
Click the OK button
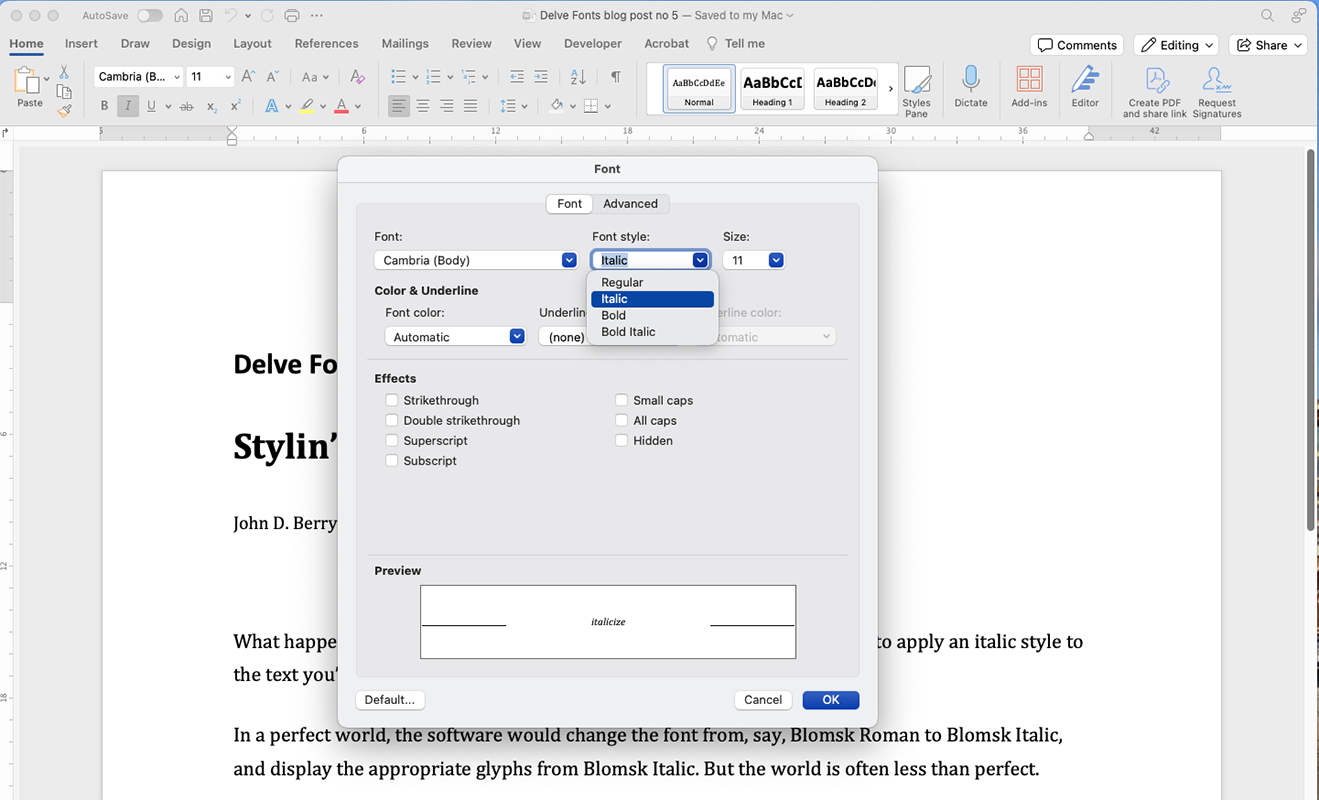point(831,700)
